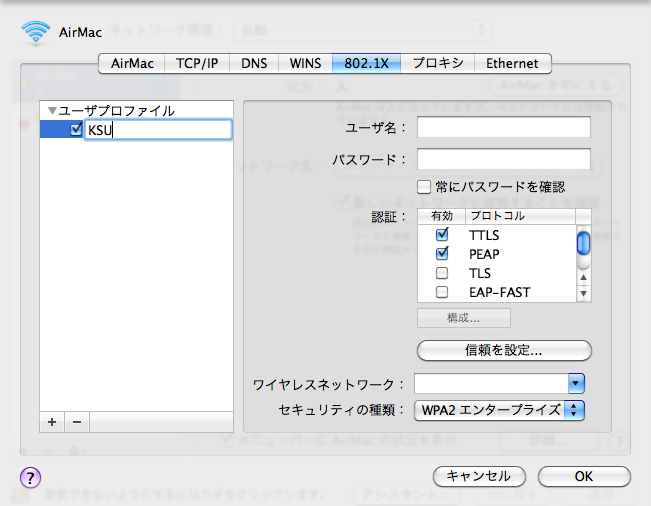The image size is (651, 506).
Task: Uncheck the PEAP protocol checkbox
Action: click(442, 253)
